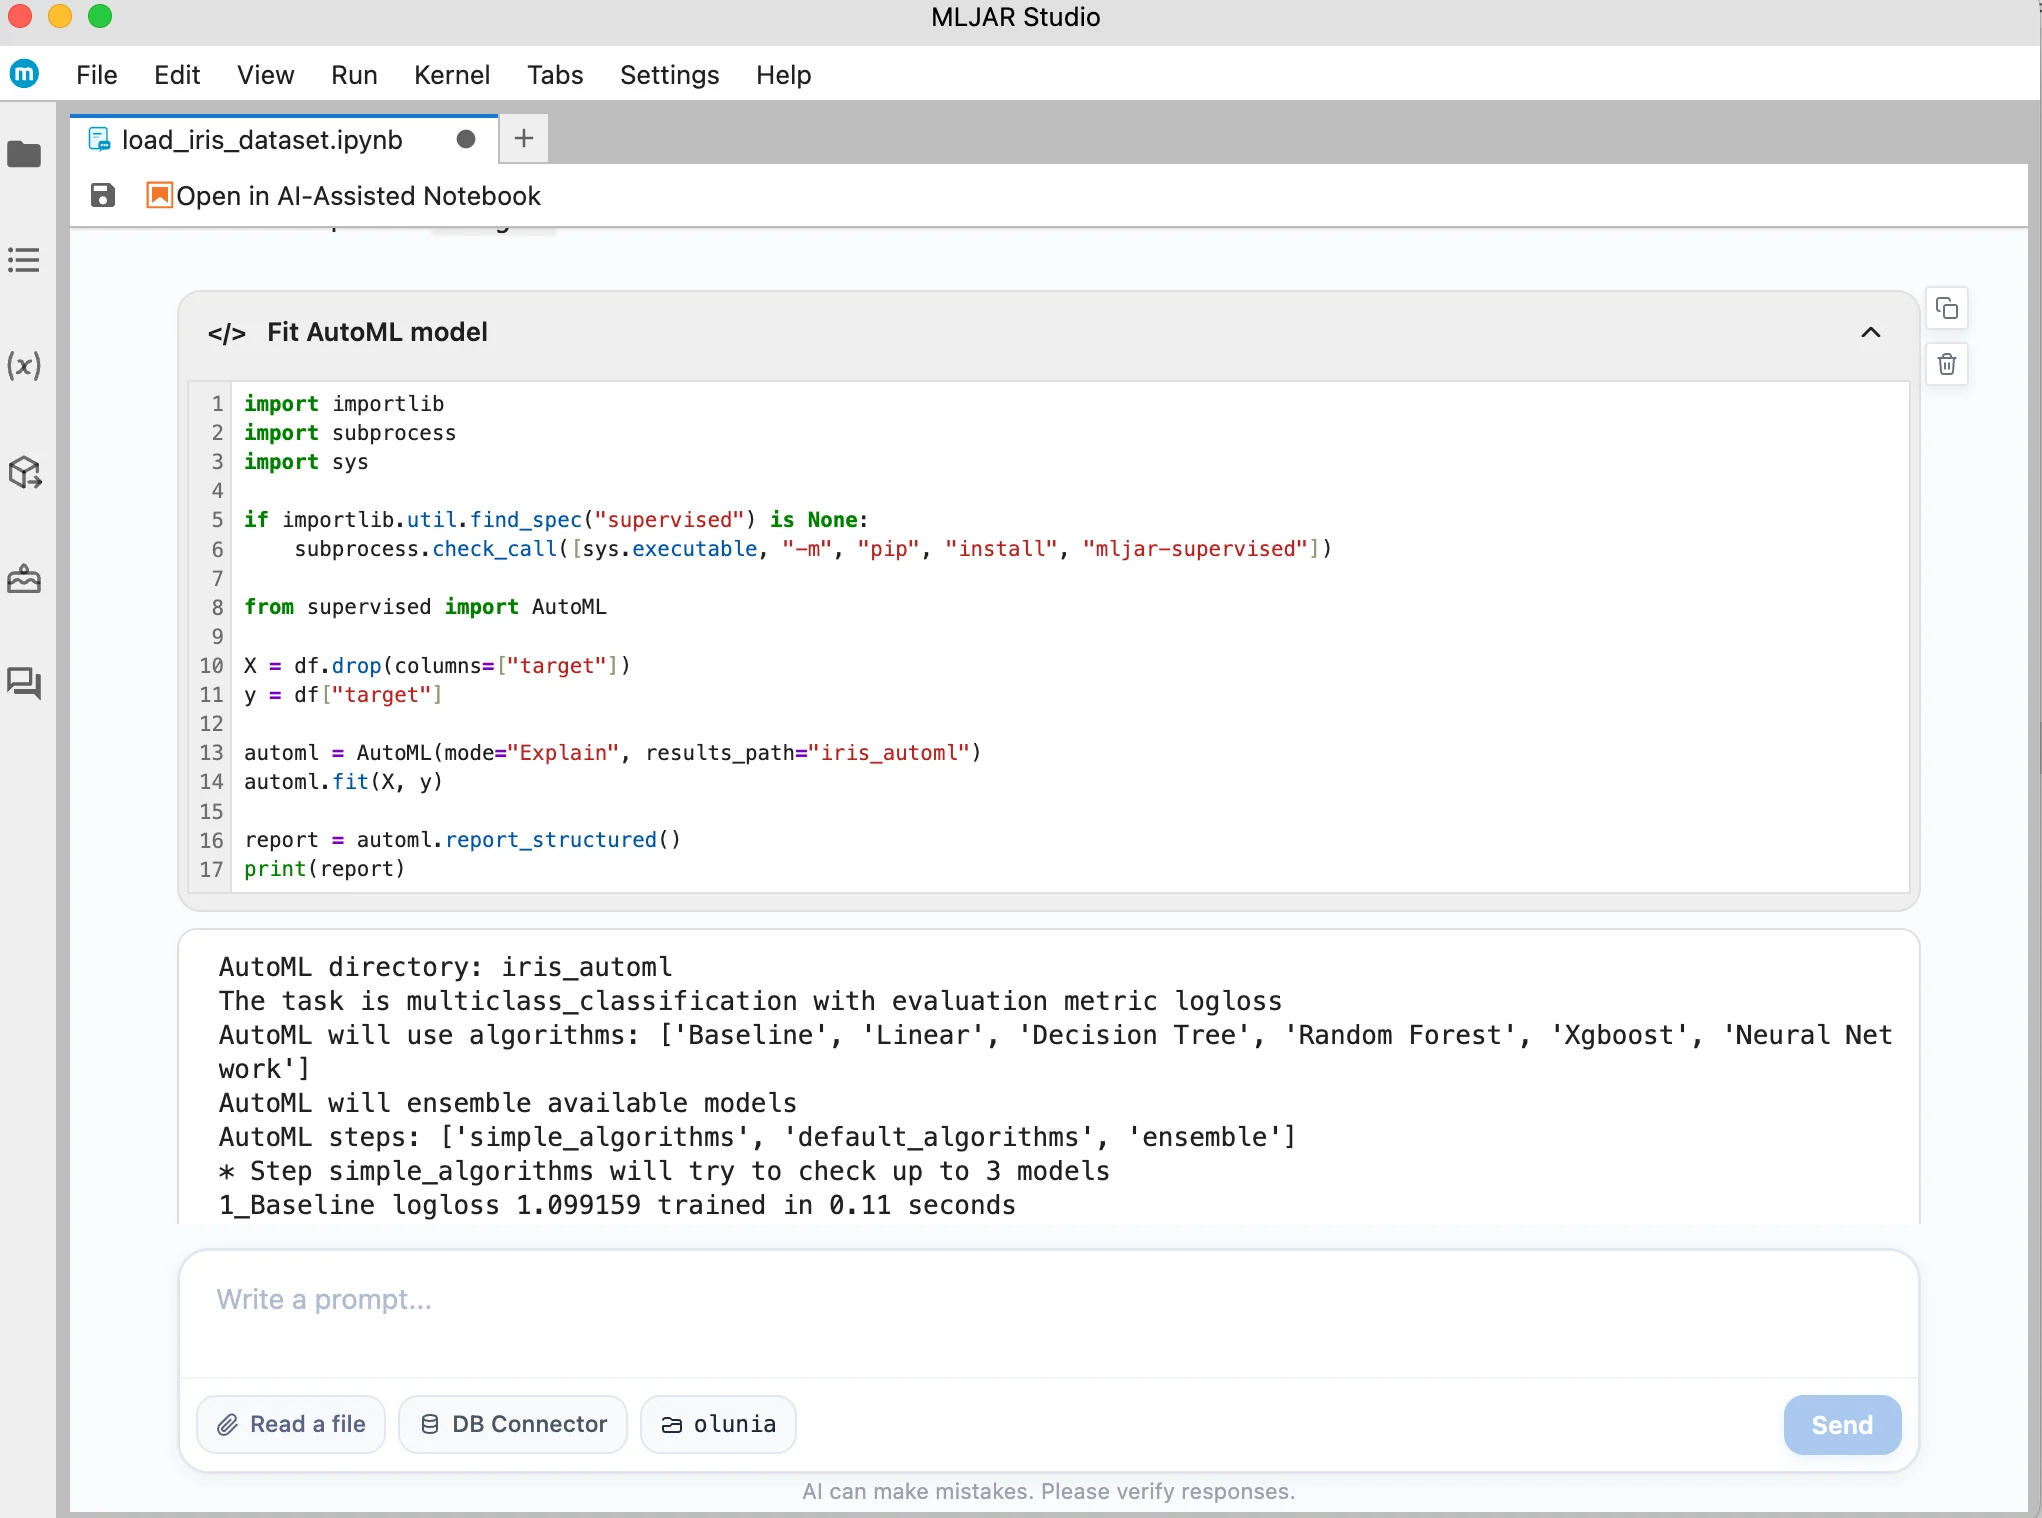The image size is (2042, 1518).
Task: Open the Tabs menu
Action: coord(555,75)
